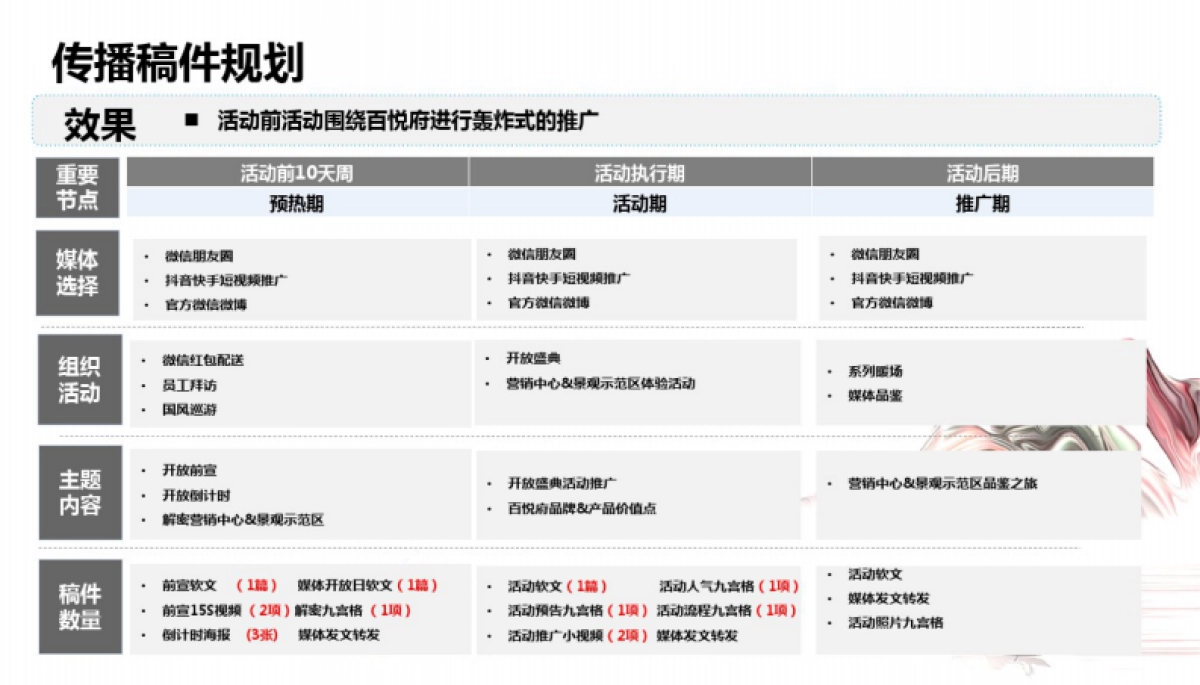Select the 开放倒计时 bullet text
Image resolution: width=1200 pixels, height=685 pixels.
(196, 495)
